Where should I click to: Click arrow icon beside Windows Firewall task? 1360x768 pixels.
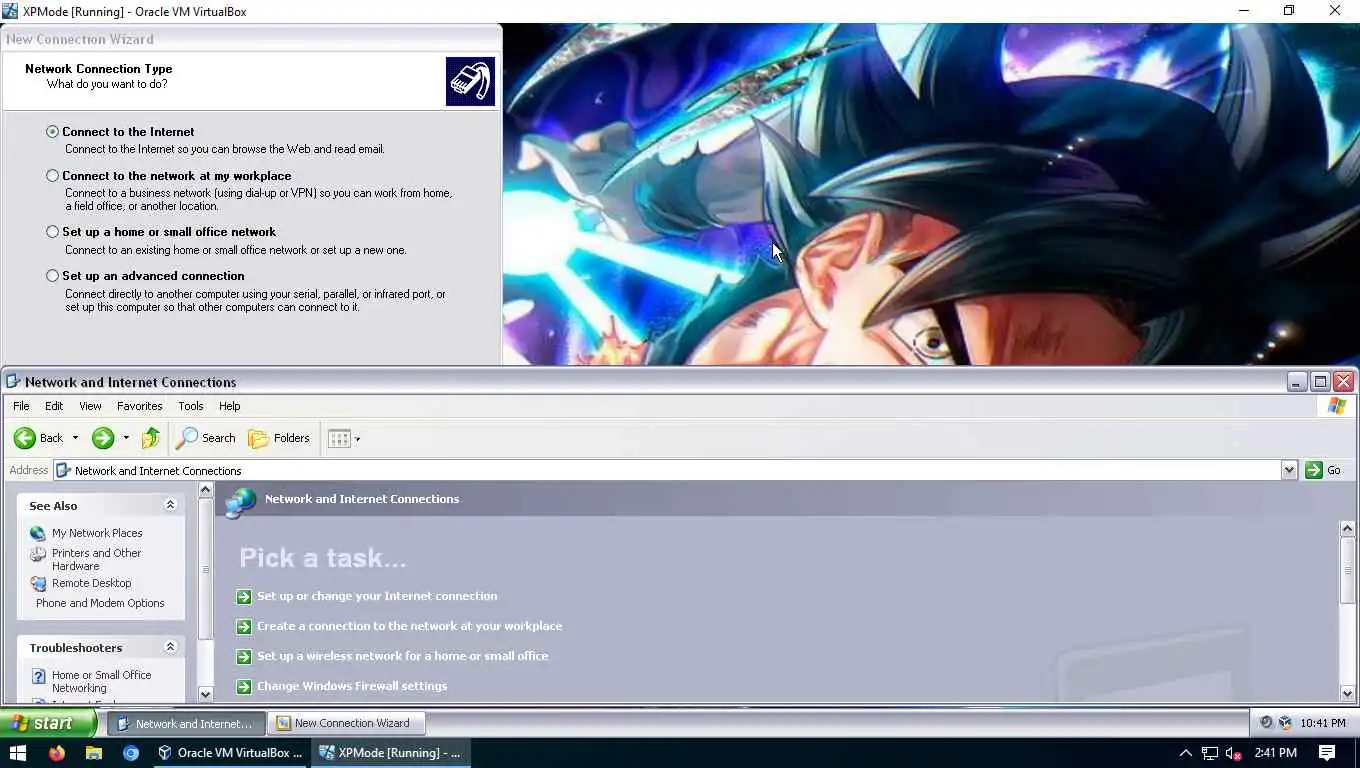point(243,687)
